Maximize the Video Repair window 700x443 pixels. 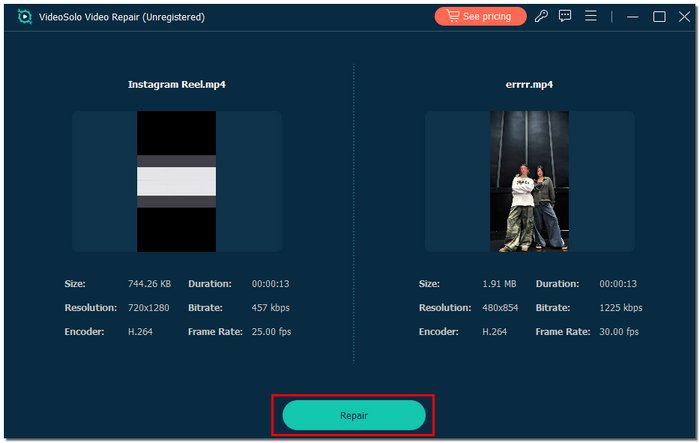click(x=659, y=17)
